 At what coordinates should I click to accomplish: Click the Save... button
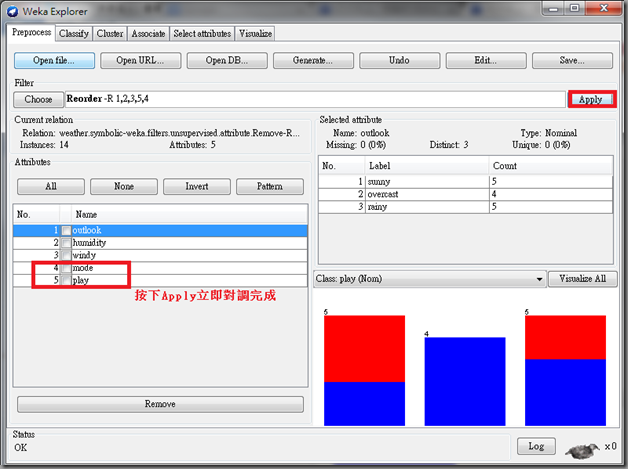(x=572, y=60)
